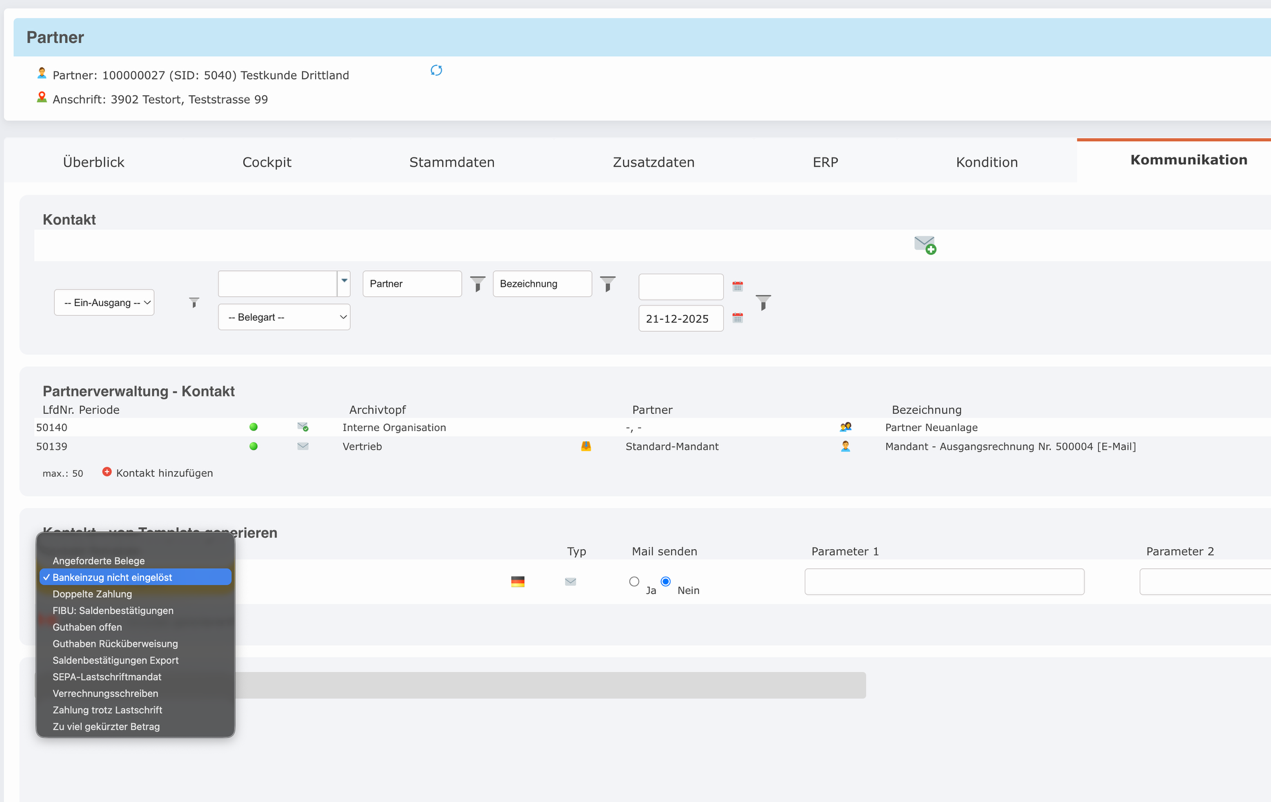Click the date range filter funnel icon

[x=763, y=302]
